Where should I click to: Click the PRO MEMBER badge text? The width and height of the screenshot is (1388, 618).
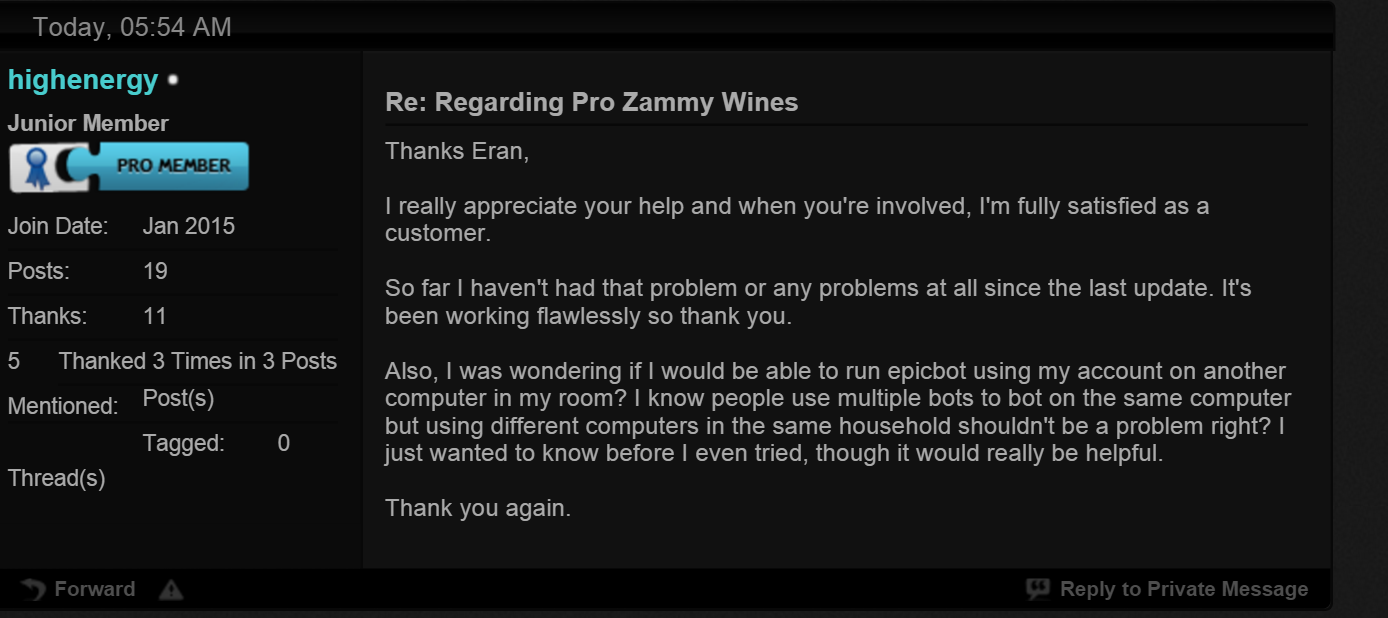point(173,165)
